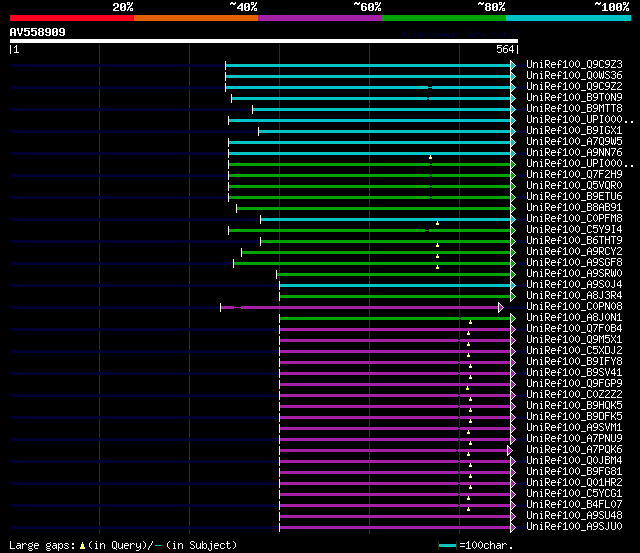Select the white AV558909 query sequence bar
Image resolution: width=640 pixels, height=553 pixels.
pos(264,41)
